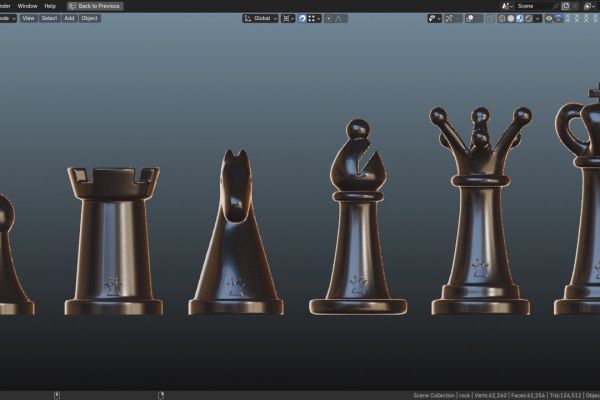The height and width of the screenshot is (400, 600).
Task: Create a new scene with copy icon
Action: click(x=566, y=6)
